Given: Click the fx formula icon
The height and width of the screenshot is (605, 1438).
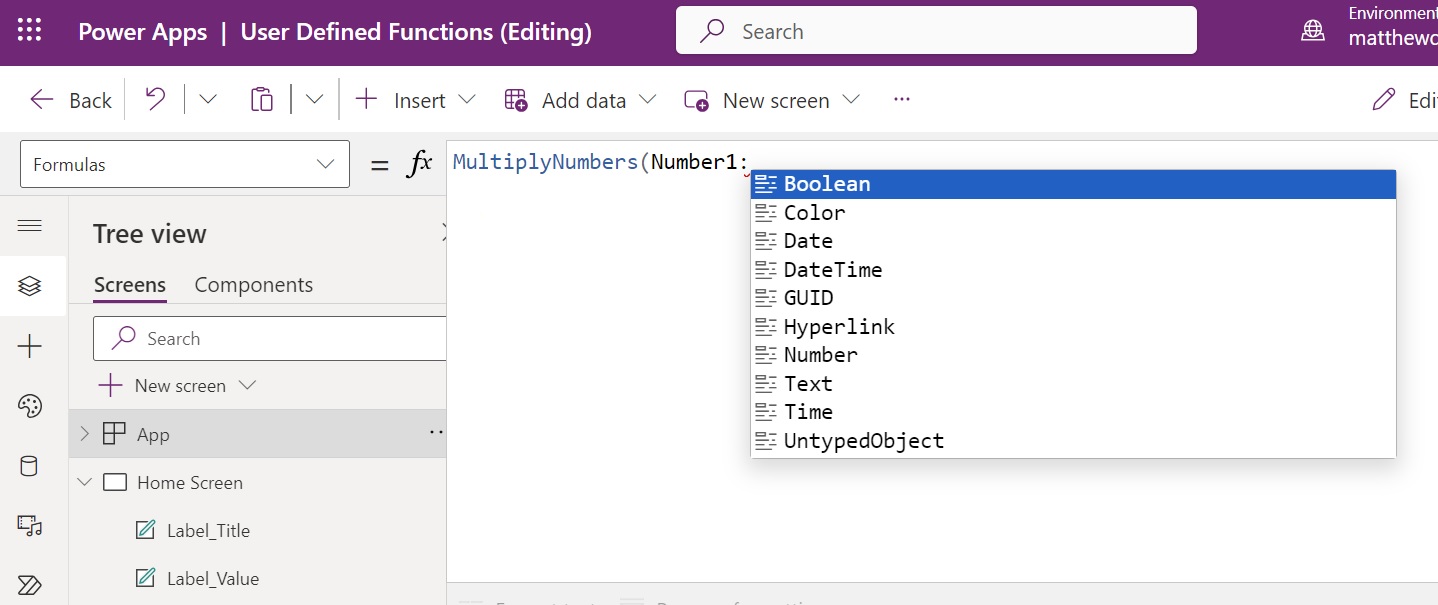Looking at the screenshot, I should coord(418,161).
